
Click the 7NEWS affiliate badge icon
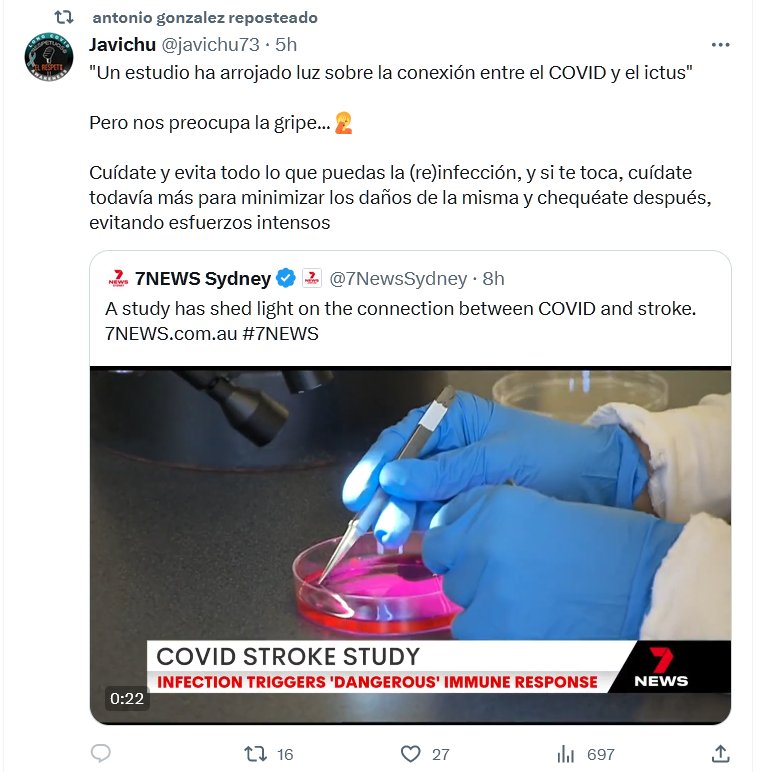pos(312,278)
